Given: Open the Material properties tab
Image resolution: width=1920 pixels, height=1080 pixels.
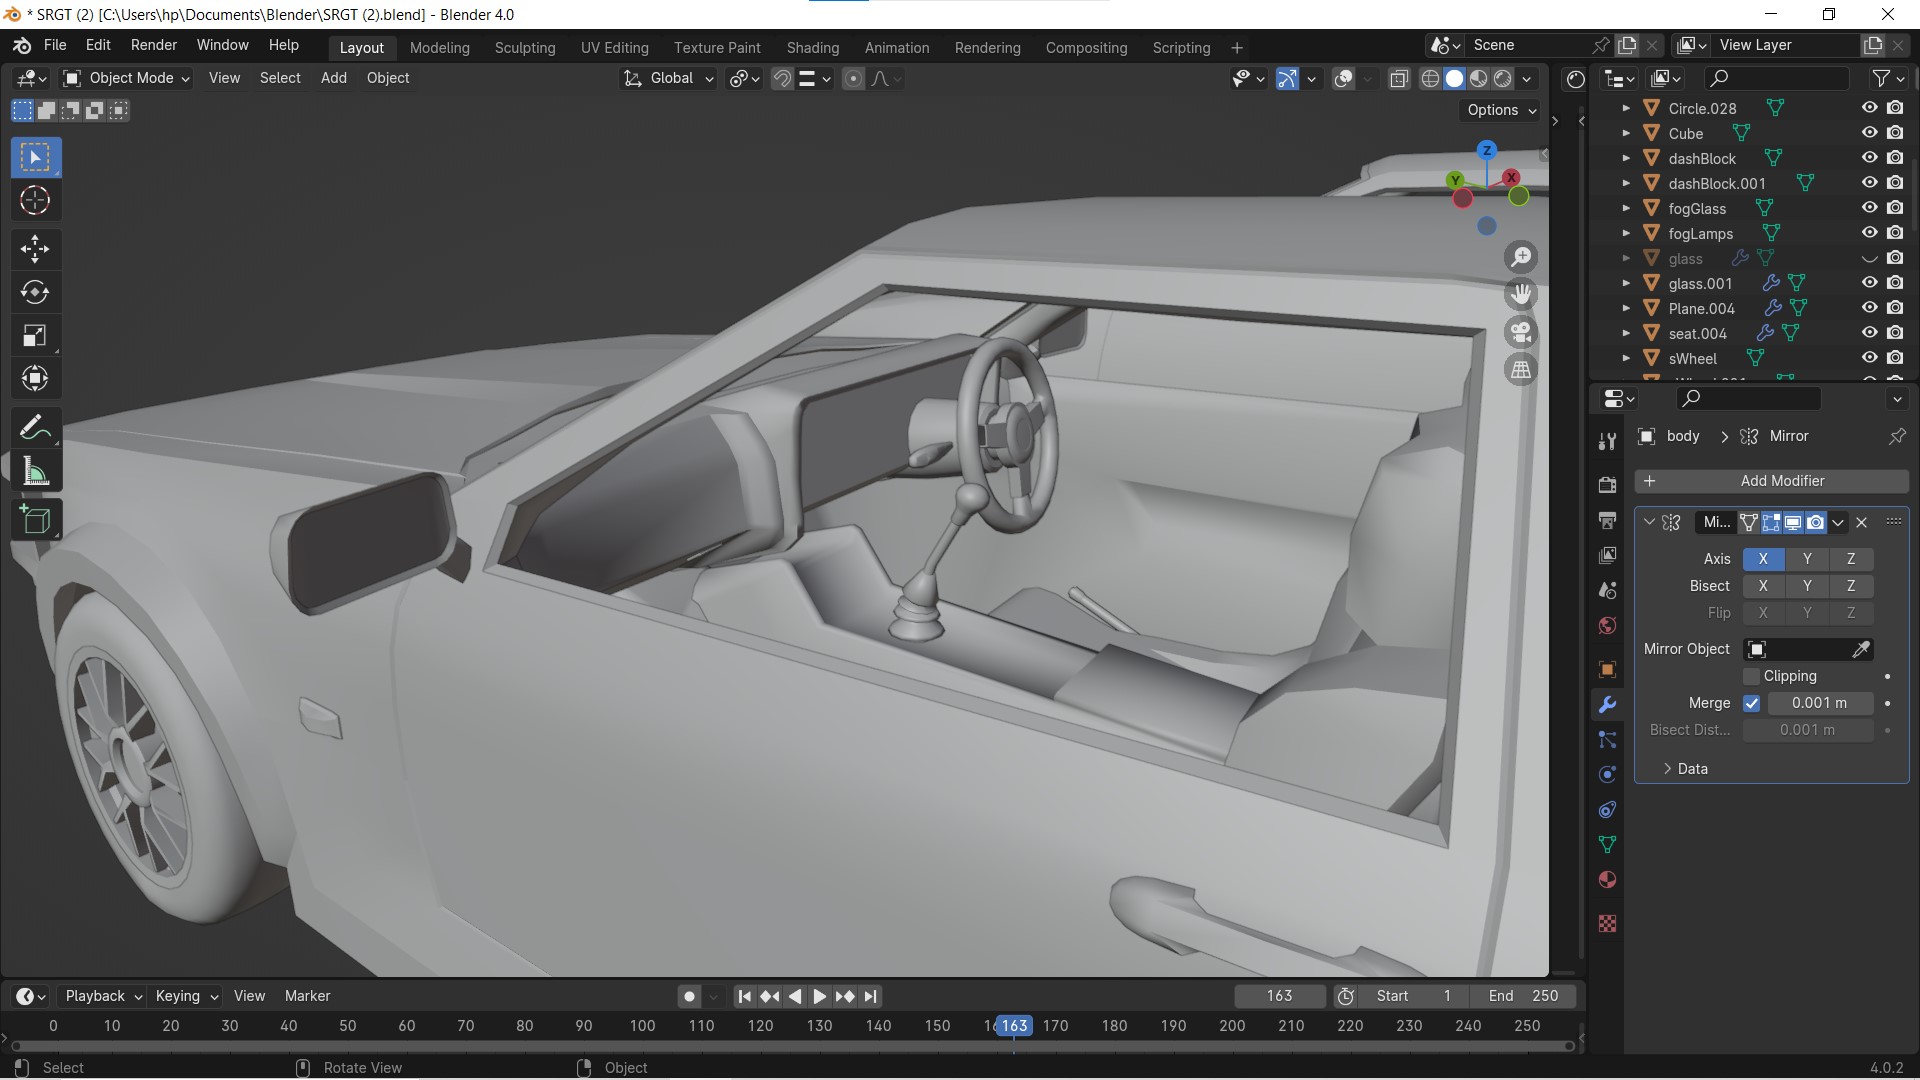Looking at the screenshot, I should click(1607, 880).
